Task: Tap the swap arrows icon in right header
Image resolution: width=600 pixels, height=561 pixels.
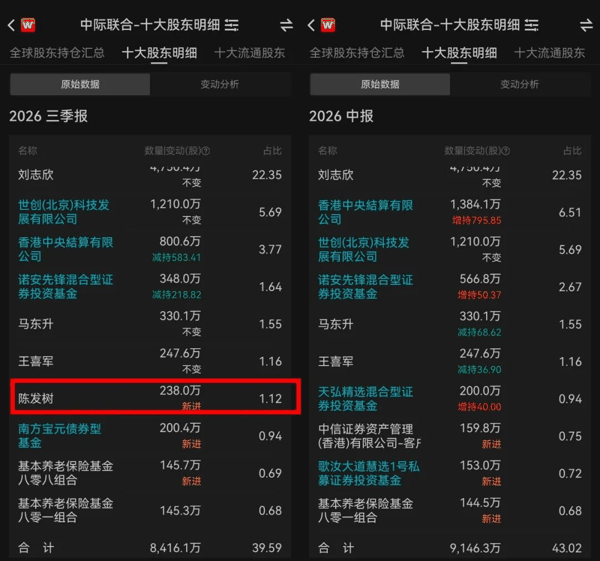Action: click(586, 25)
